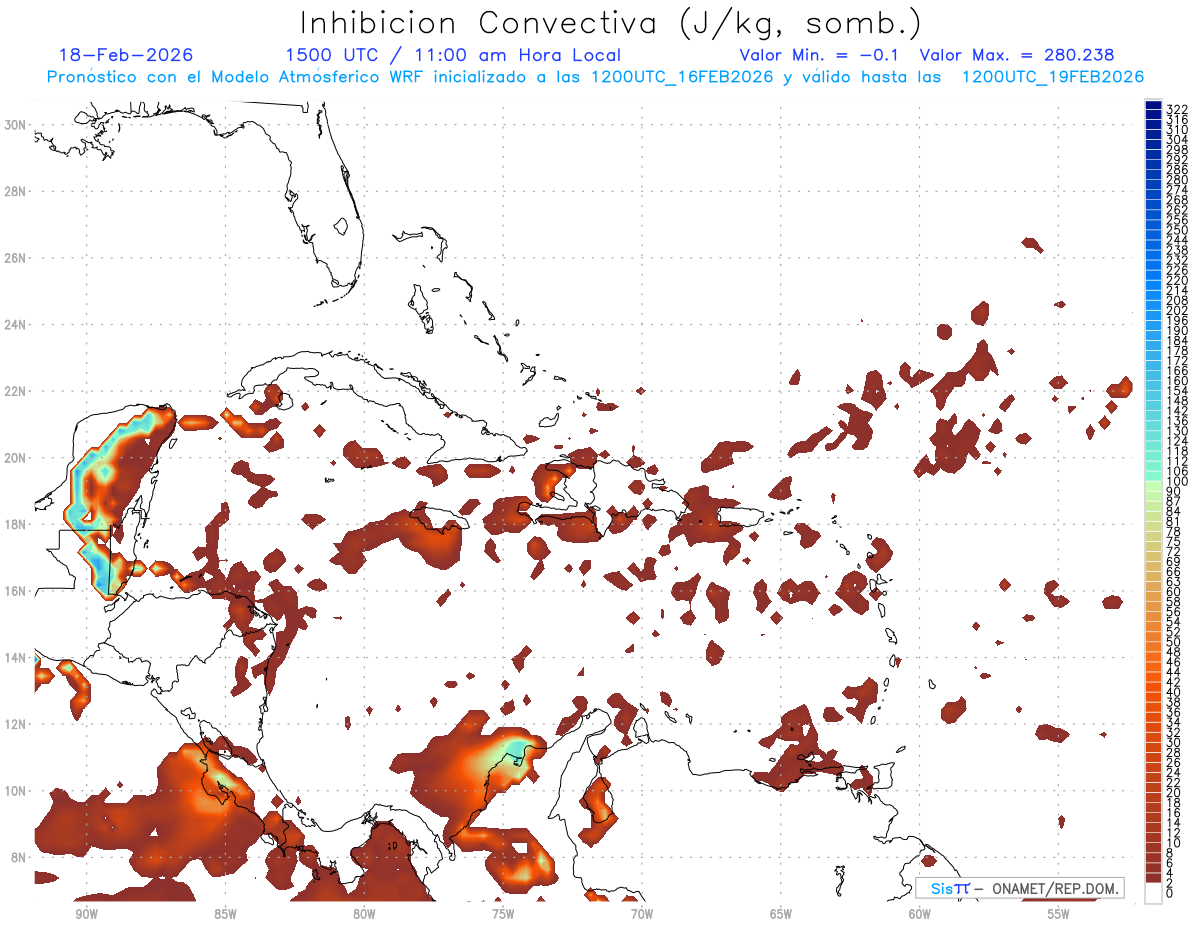
Task: Click the "0" color bar value
Action: click(1170, 893)
